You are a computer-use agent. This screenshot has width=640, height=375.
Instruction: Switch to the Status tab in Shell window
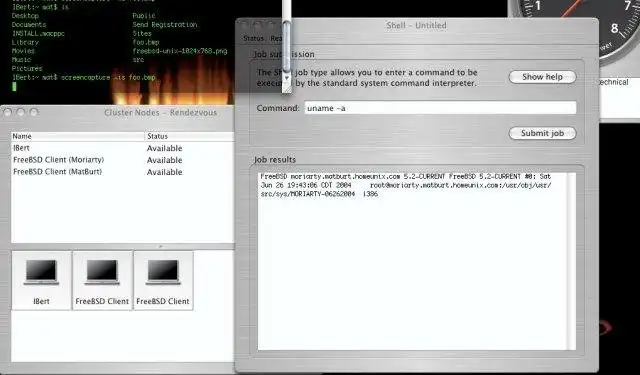[253, 38]
